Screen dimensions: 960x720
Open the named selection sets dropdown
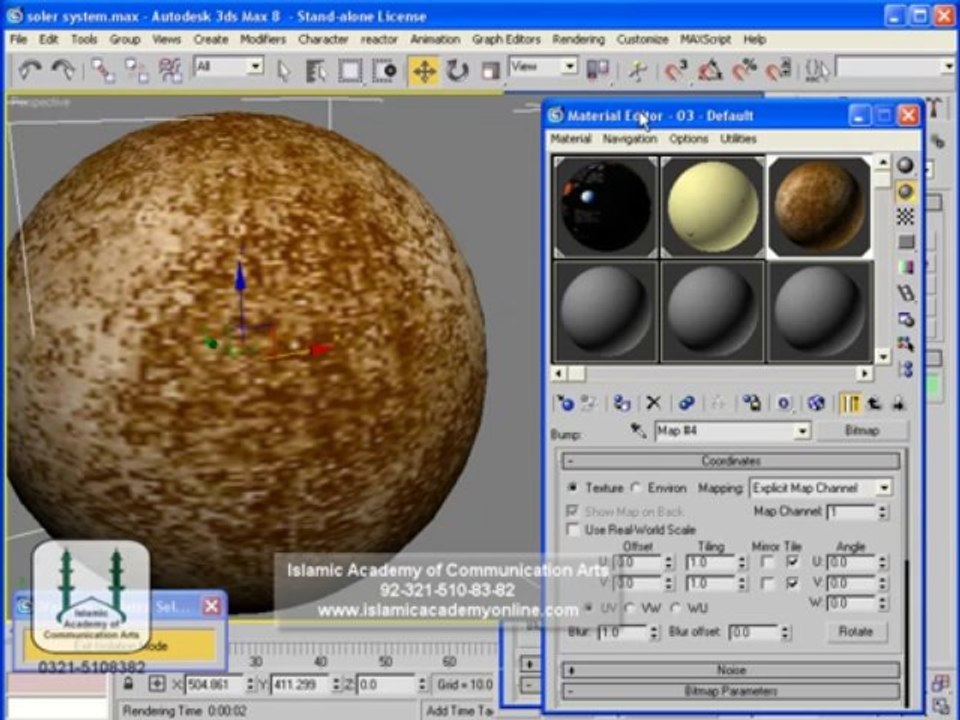(948, 66)
